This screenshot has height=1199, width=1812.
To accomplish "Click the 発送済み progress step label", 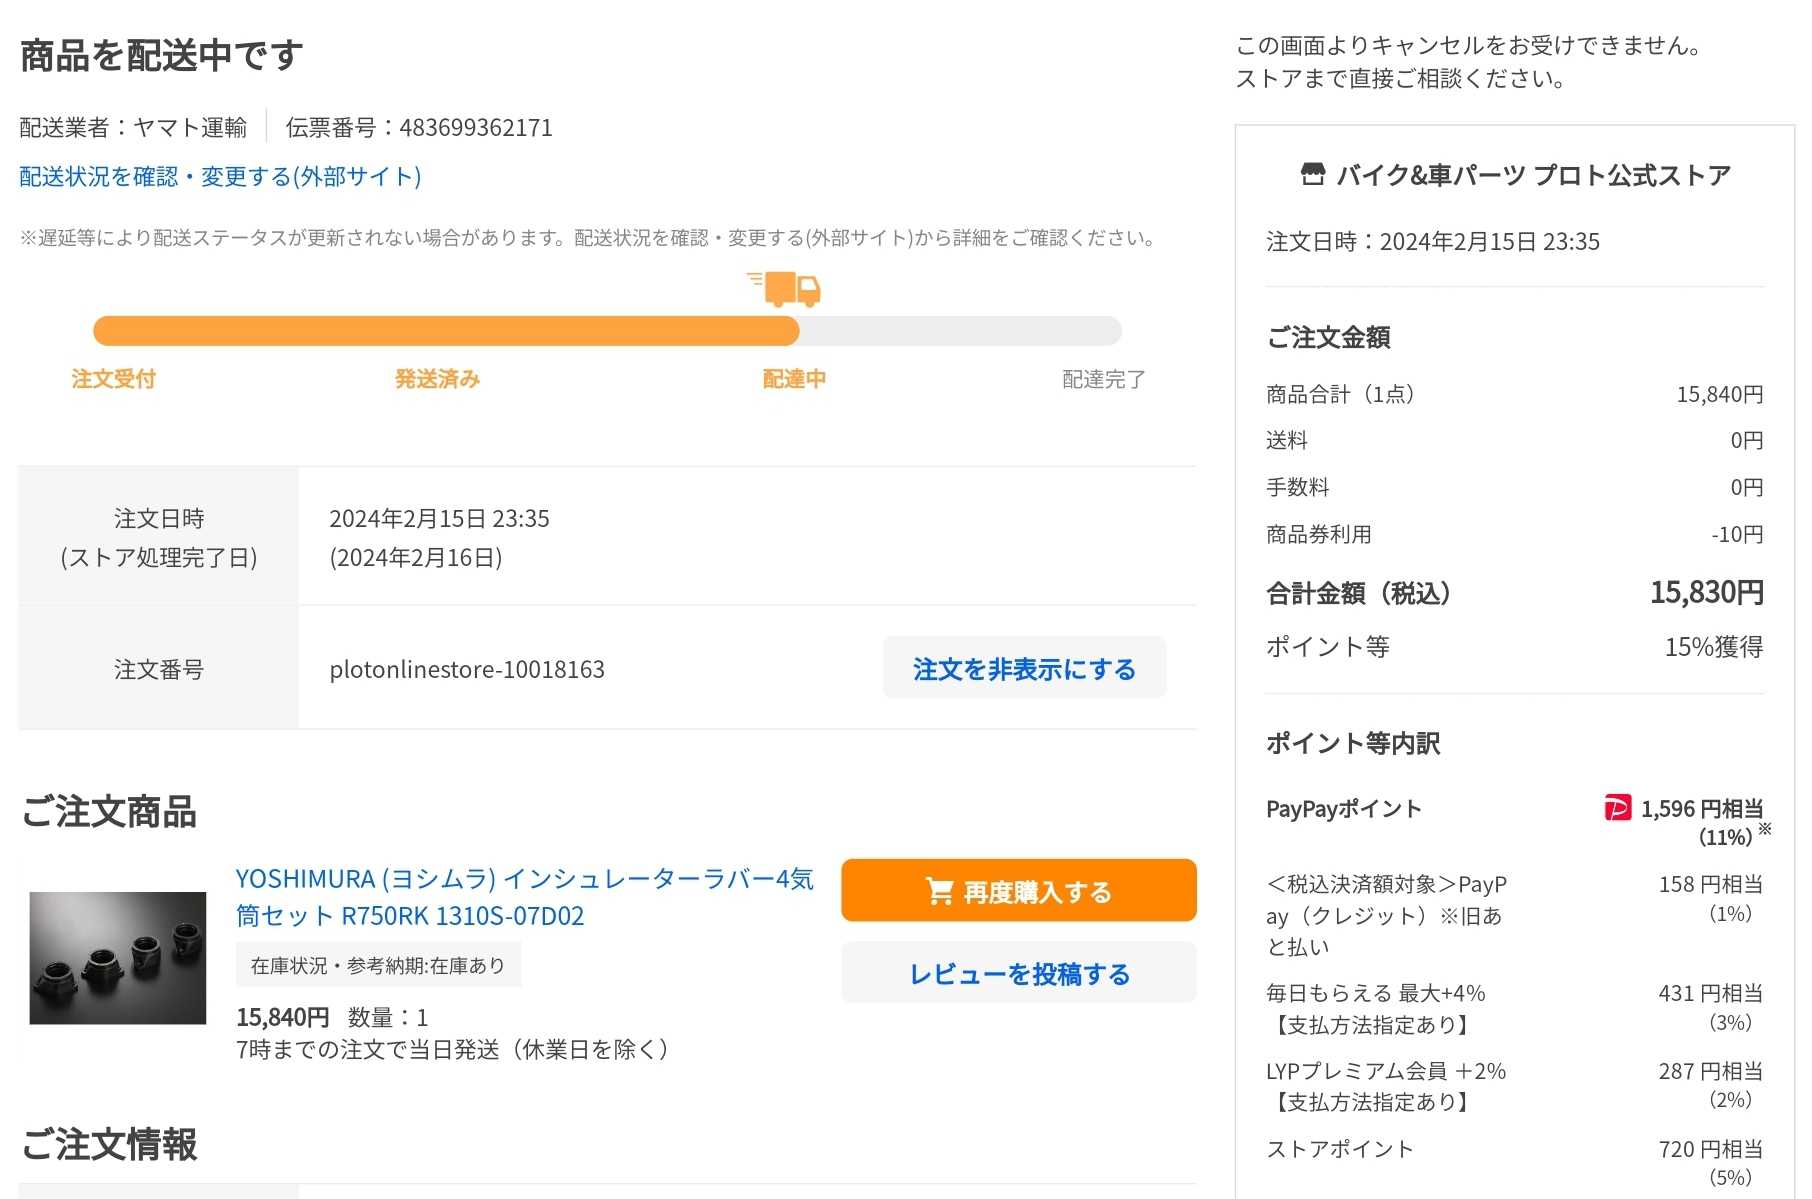I will click(x=437, y=379).
